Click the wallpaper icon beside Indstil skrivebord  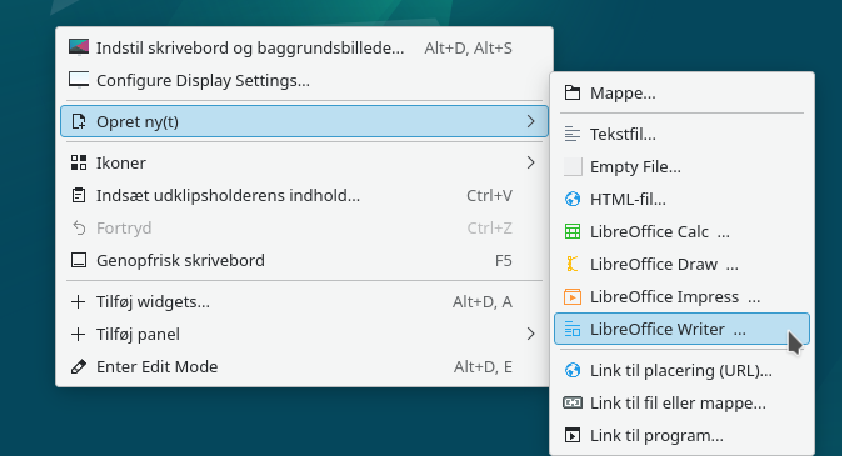[79, 48]
